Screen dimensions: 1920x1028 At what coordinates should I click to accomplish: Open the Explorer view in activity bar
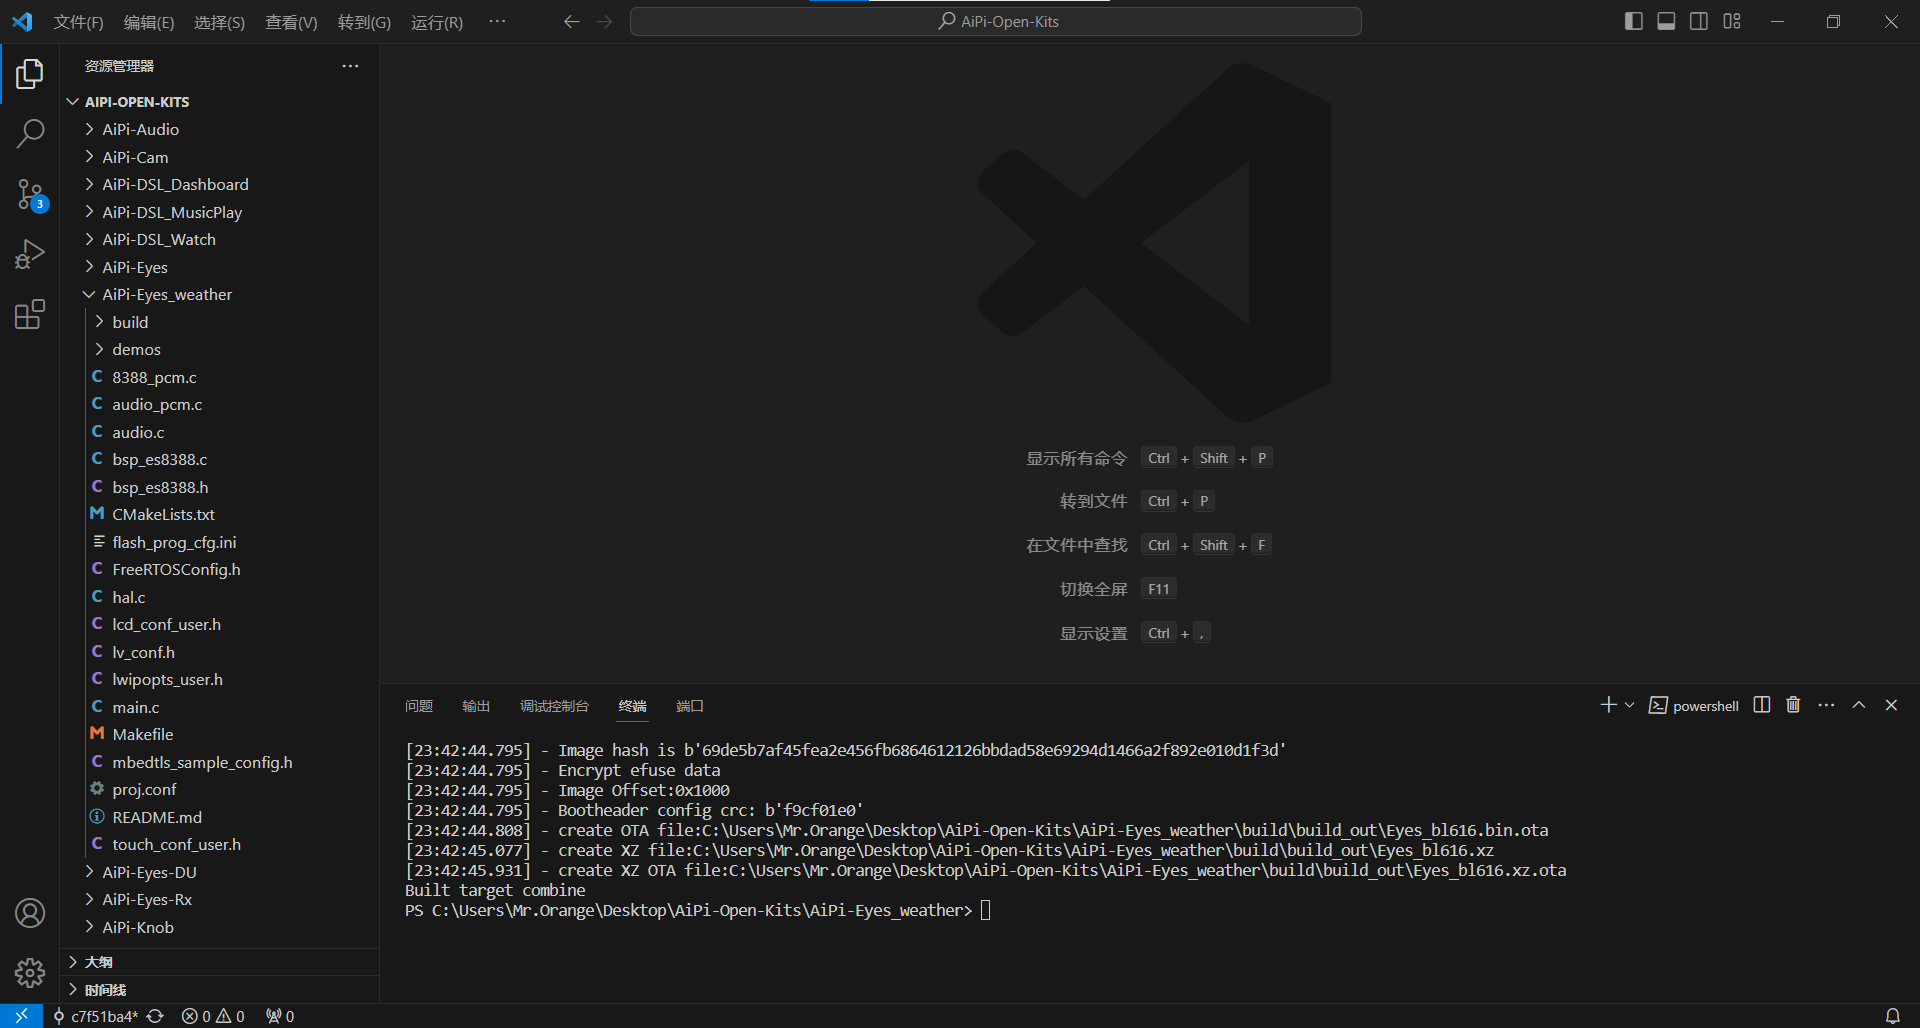click(30, 74)
